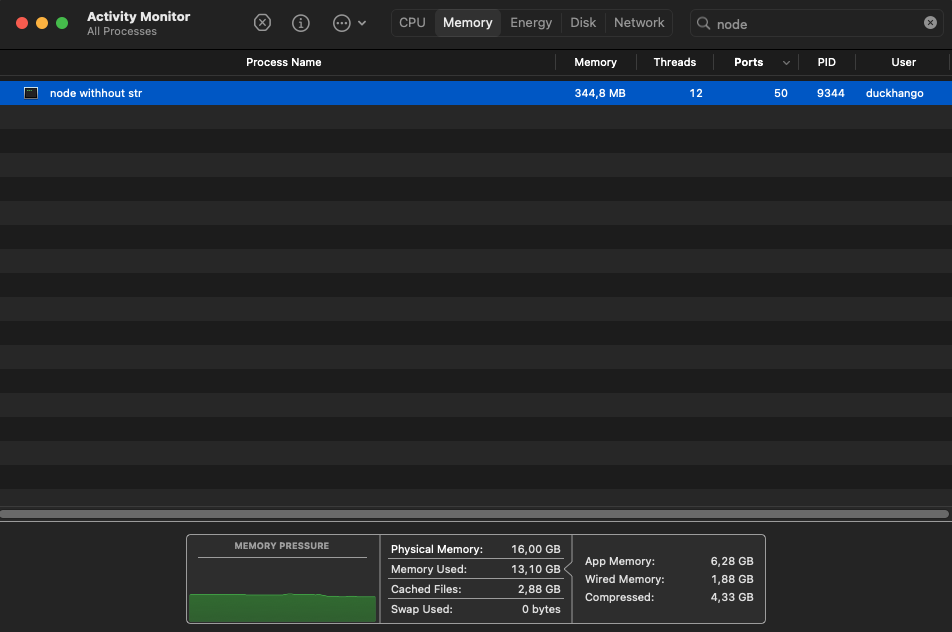Click the Stop process (X) icon
The height and width of the screenshot is (632, 952).
[262, 23]
